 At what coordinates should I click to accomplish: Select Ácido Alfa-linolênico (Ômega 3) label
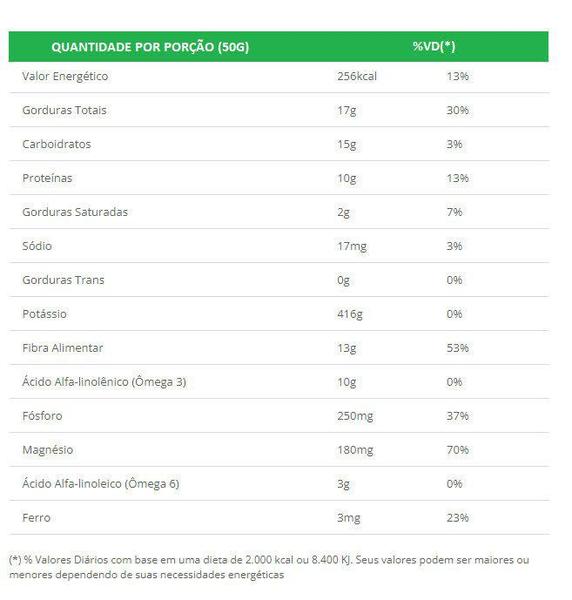click(x=104, y=382)
